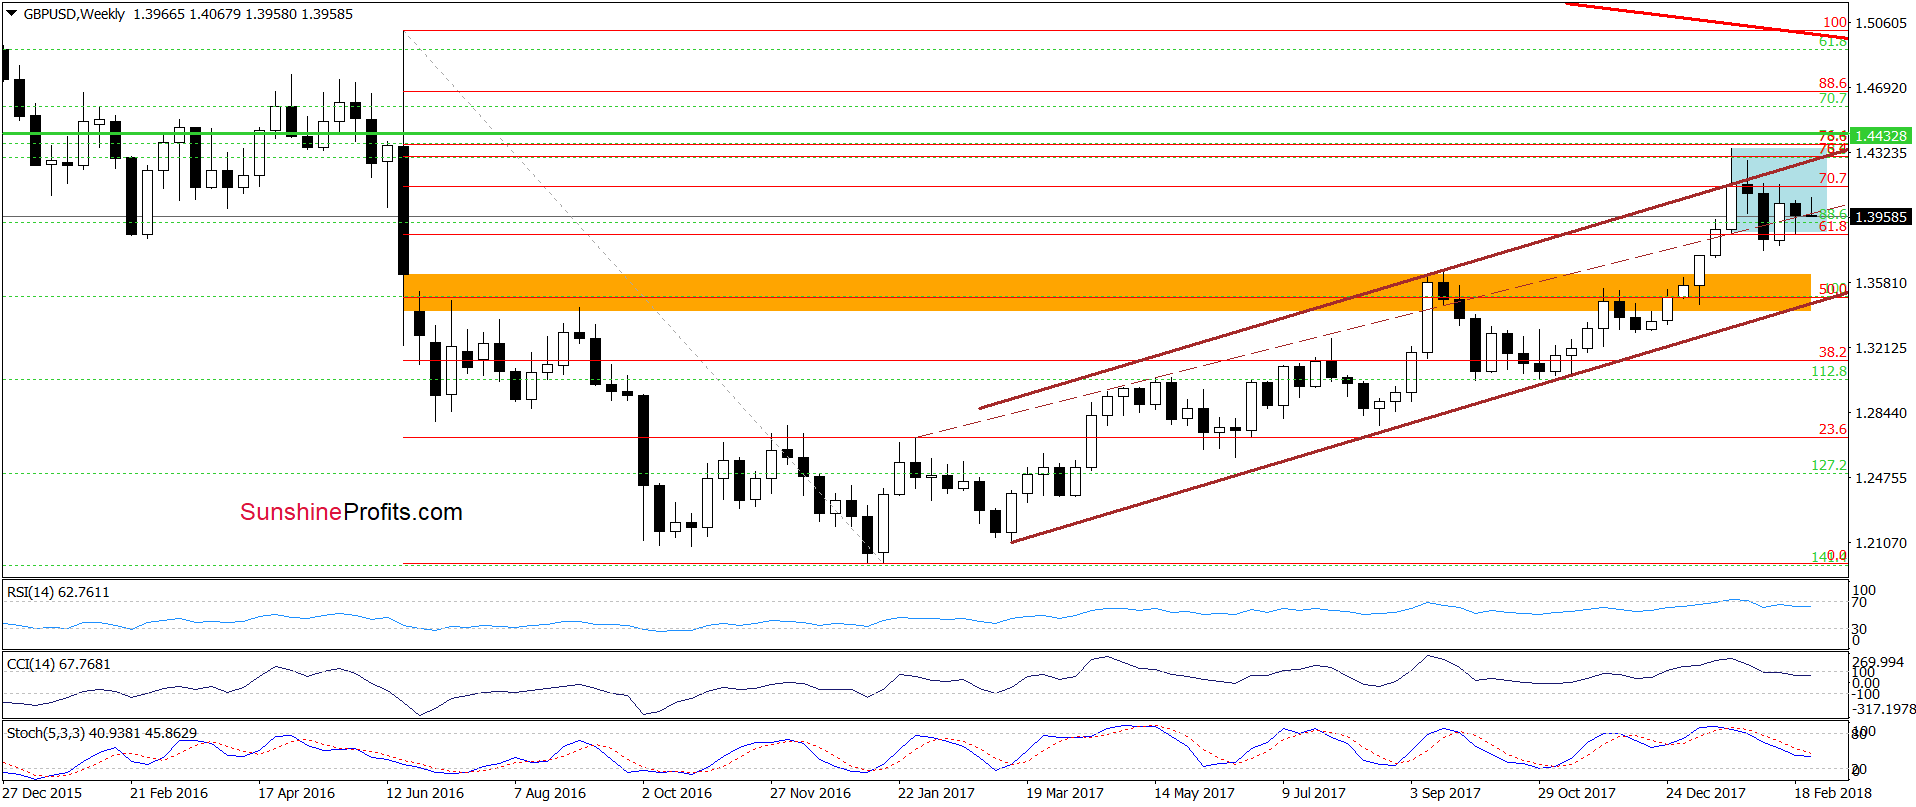Click the green 112.8 Fibonacci label

(x=1829, y=371)
